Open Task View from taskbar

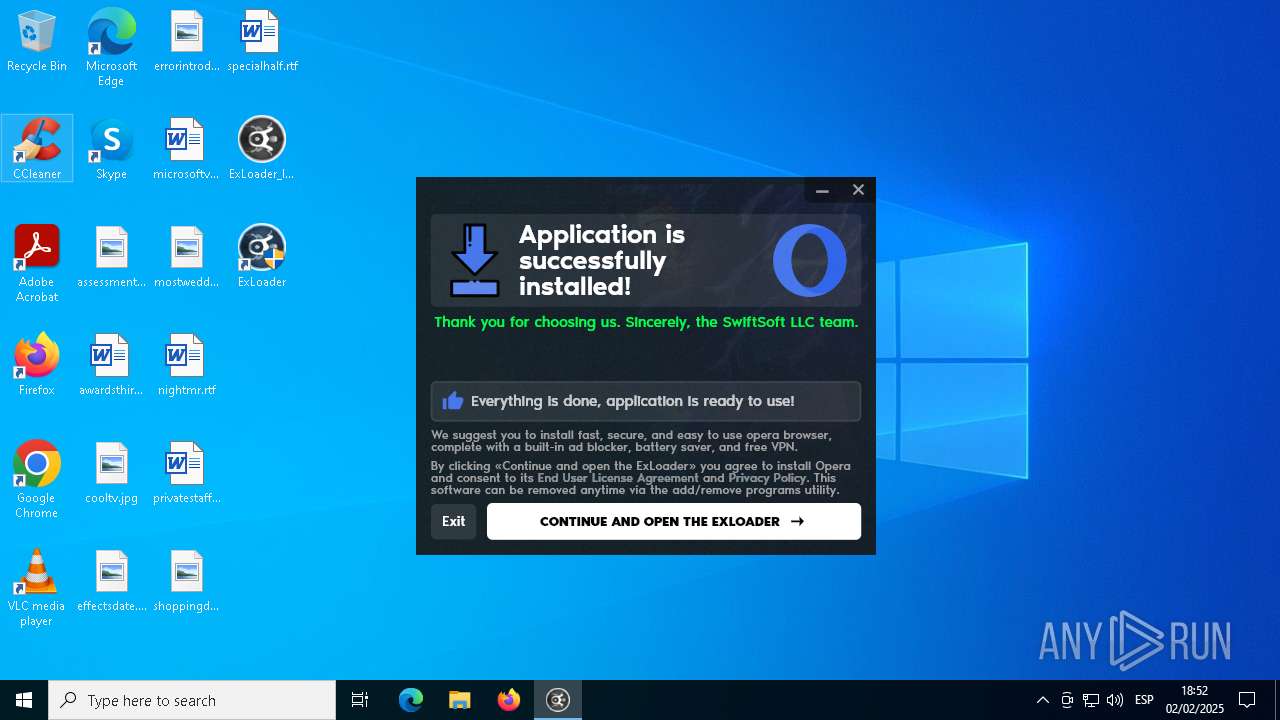360,700
